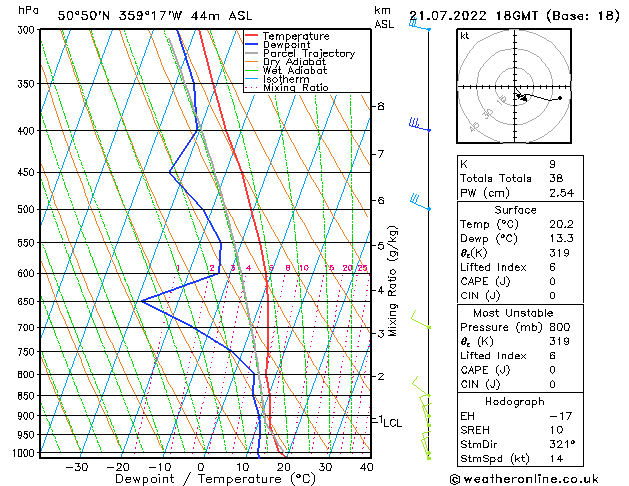
Task: Select the 'Temperature' legend label
Action: tap(296, 36)
